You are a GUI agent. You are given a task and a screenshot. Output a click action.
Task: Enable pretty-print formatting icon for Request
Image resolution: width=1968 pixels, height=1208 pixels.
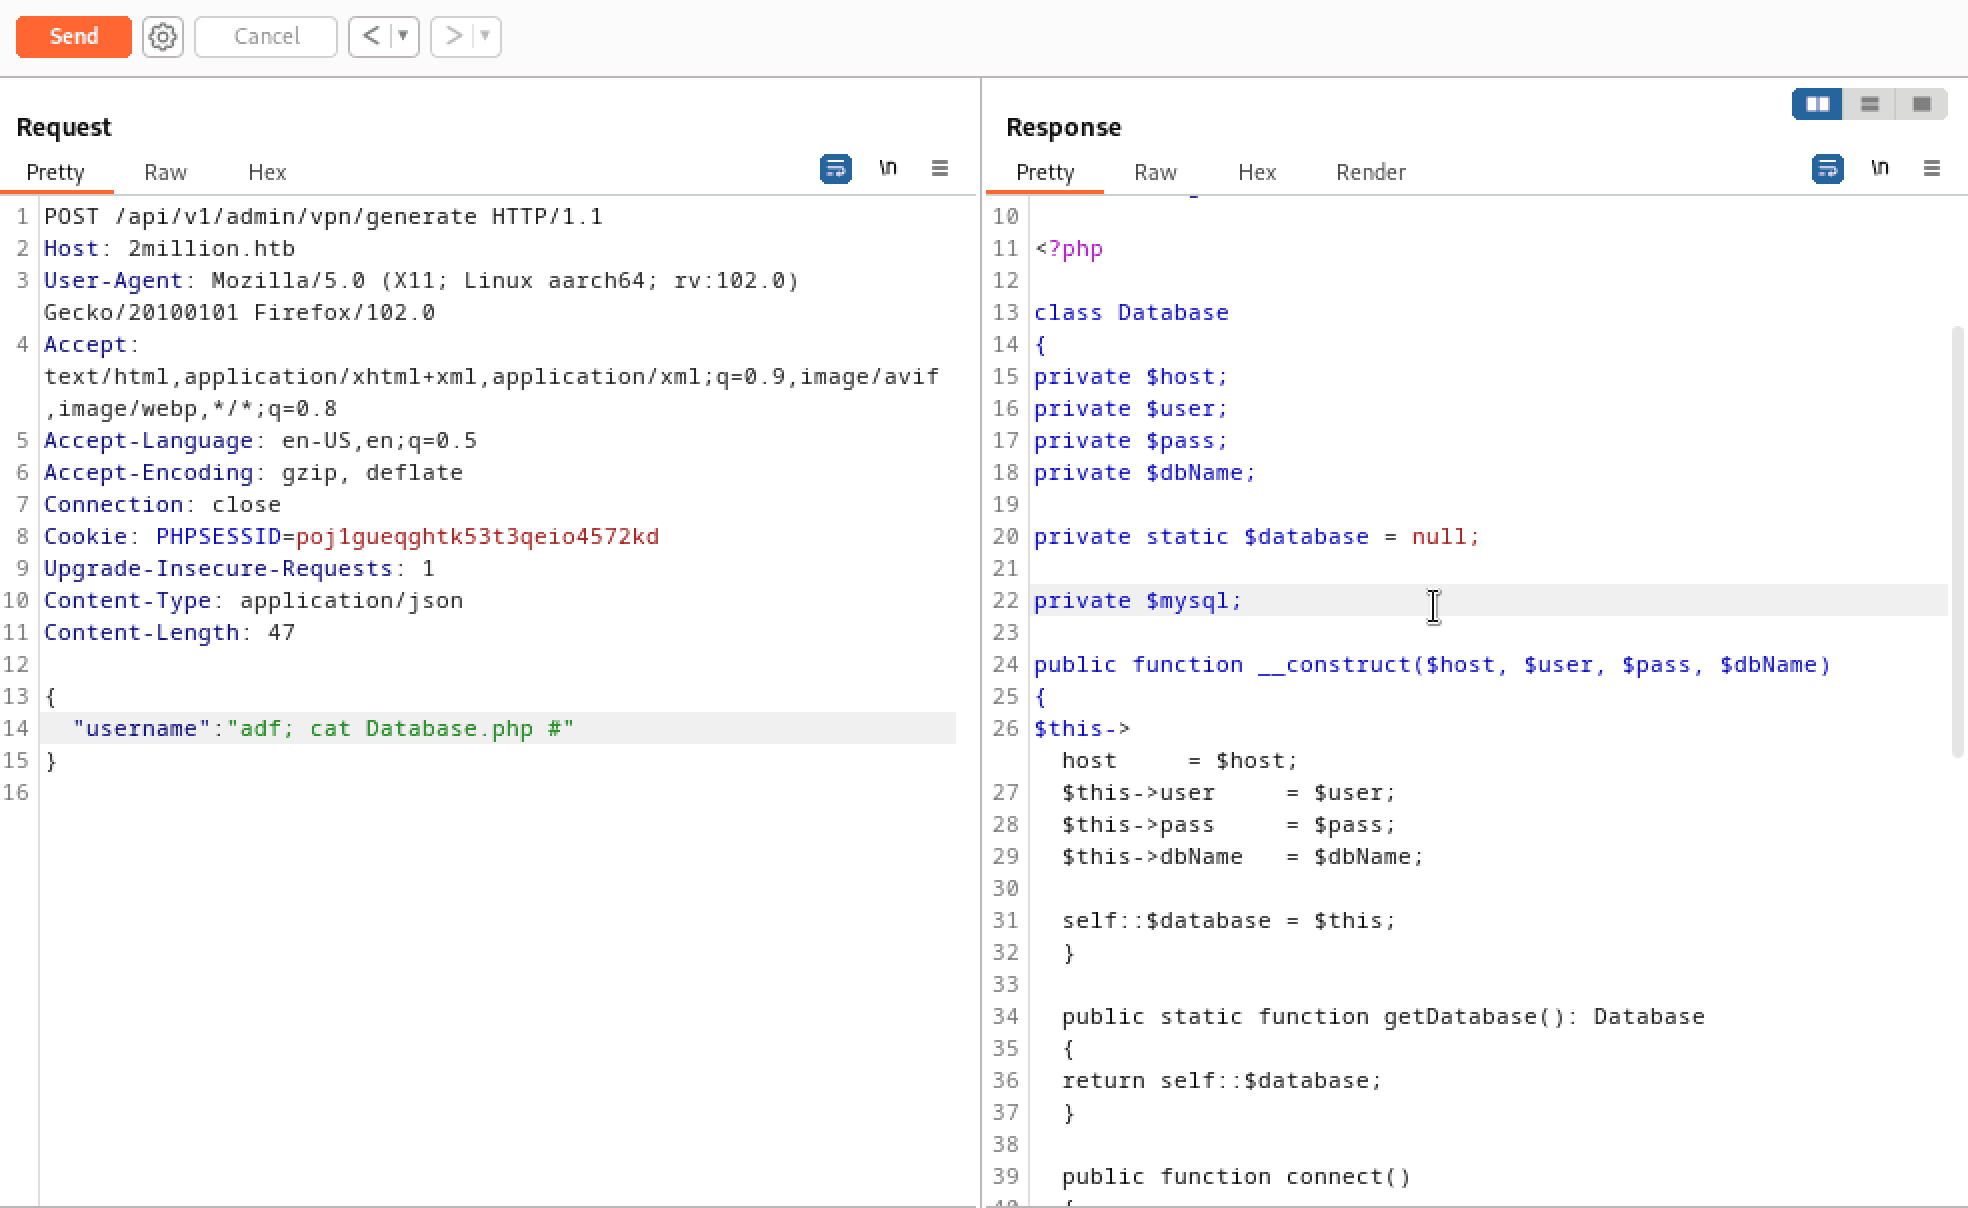836,169
